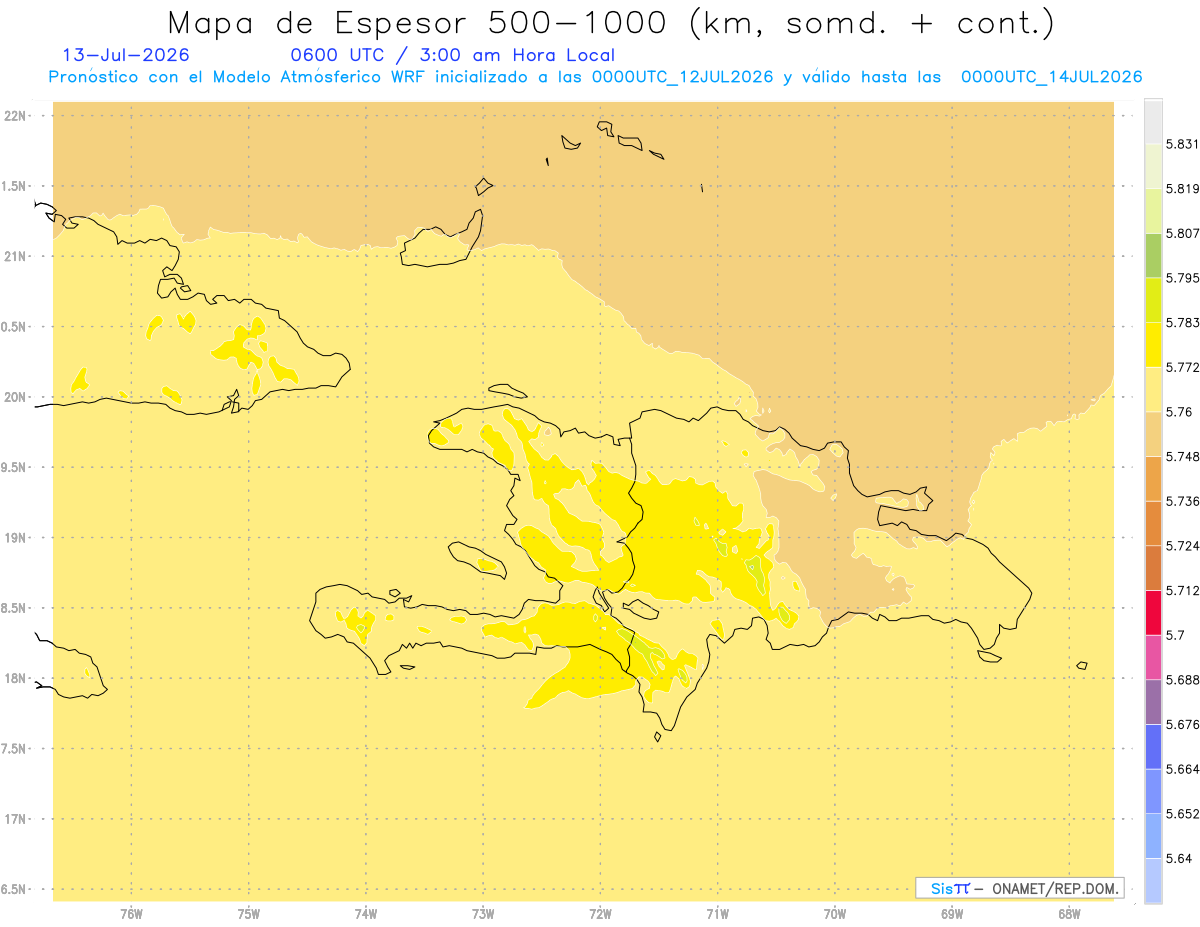Click the 19N latitude label
Image resolution: width=1200 pixels, height=927 pixels.
[x=17, y=538]
